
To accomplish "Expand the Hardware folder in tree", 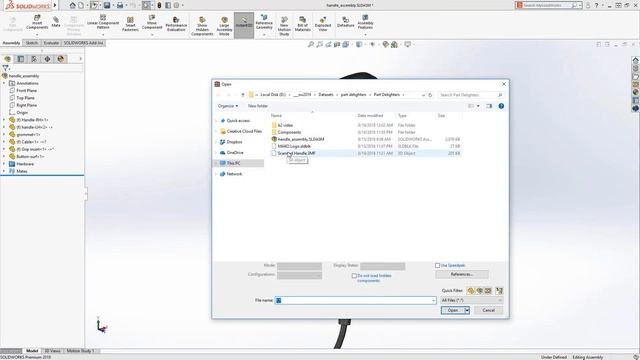I will (x=4, y=164).
